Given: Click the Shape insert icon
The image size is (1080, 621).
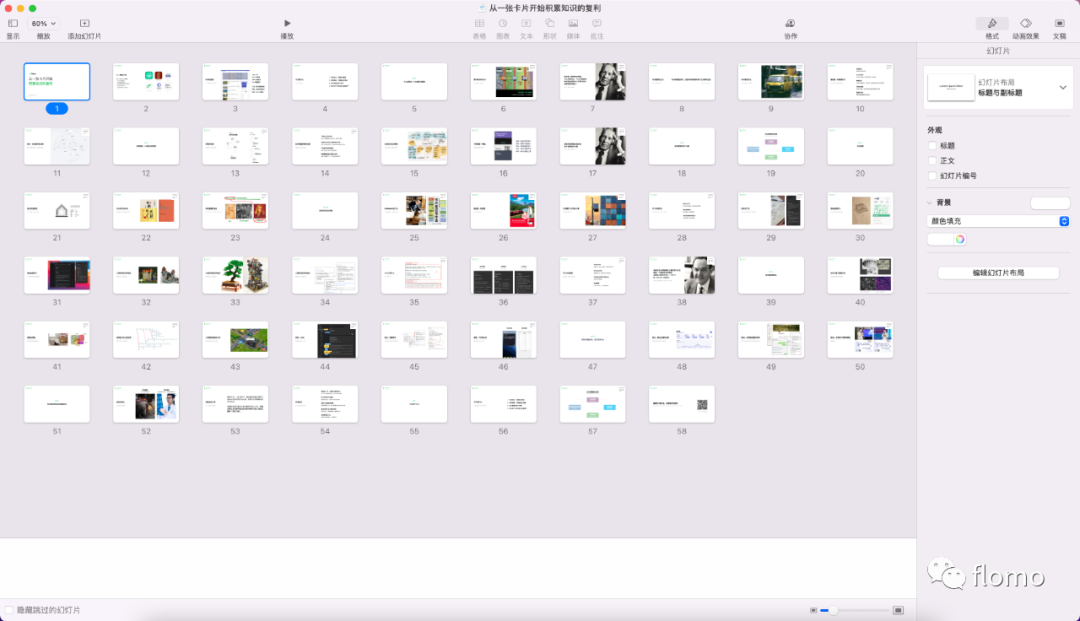Looking at the screenshot, I should [x=550, y=23].
